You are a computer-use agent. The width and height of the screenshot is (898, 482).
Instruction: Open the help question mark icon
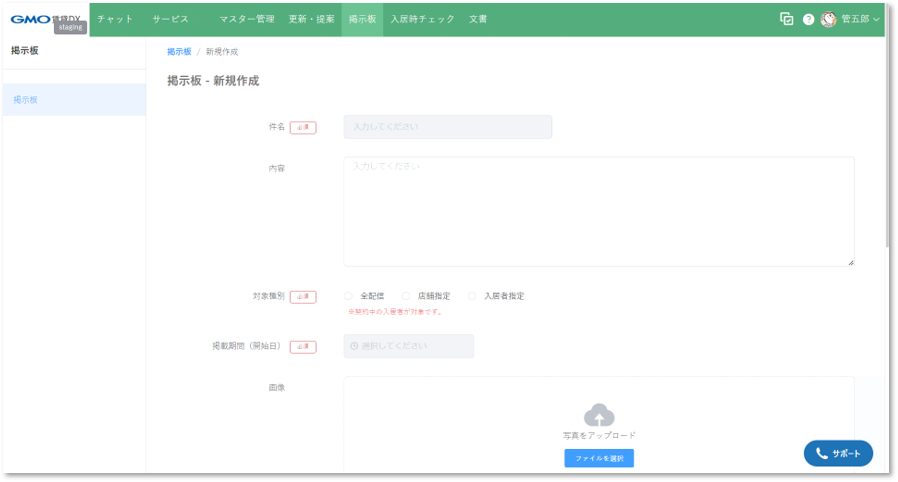(x=808, y=19)
